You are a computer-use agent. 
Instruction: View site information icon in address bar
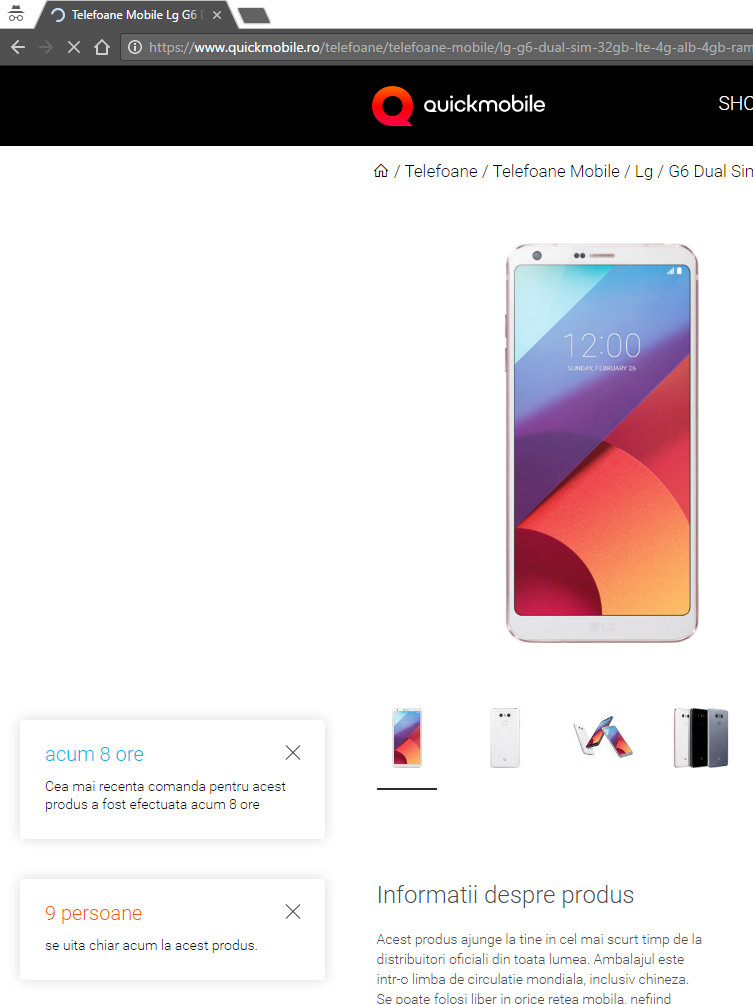(134, 47)
